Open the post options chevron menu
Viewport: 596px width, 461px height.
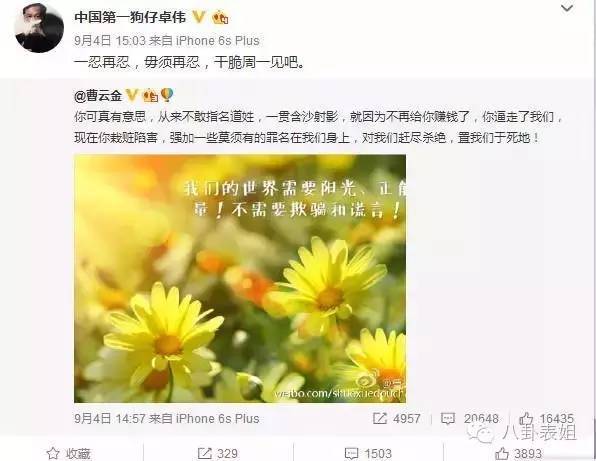[567, 8]
